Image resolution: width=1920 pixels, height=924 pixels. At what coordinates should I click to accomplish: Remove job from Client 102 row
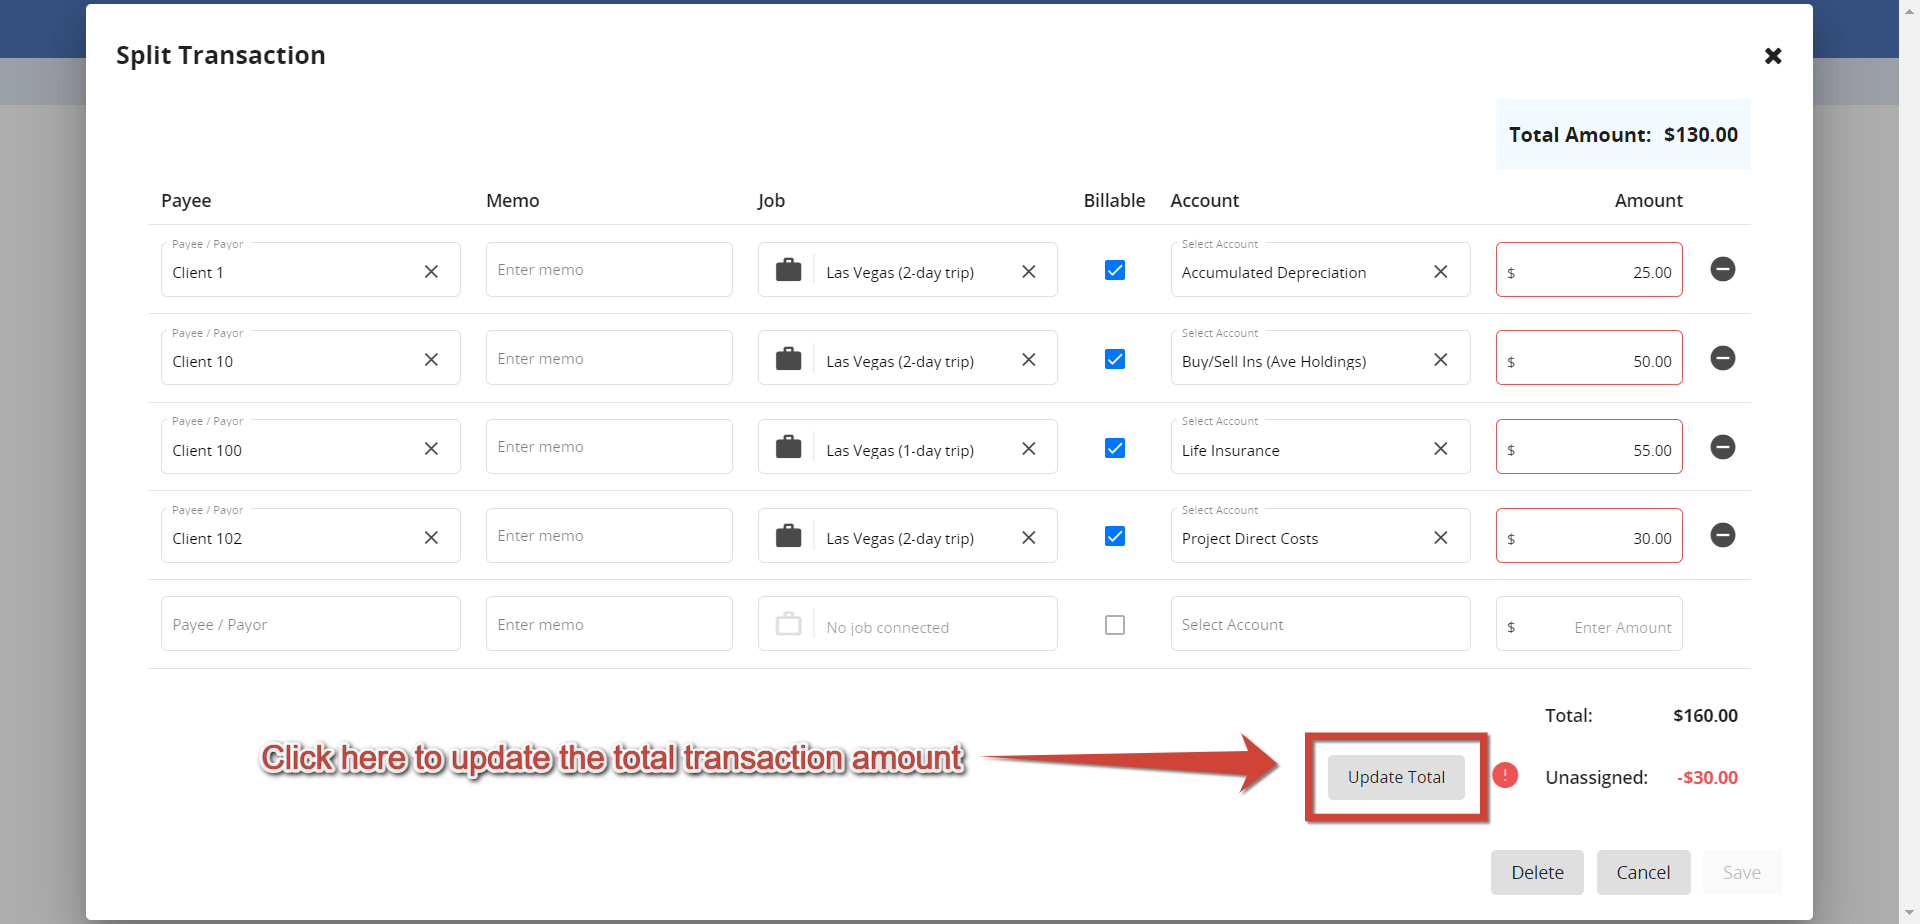coord(1028,538)
